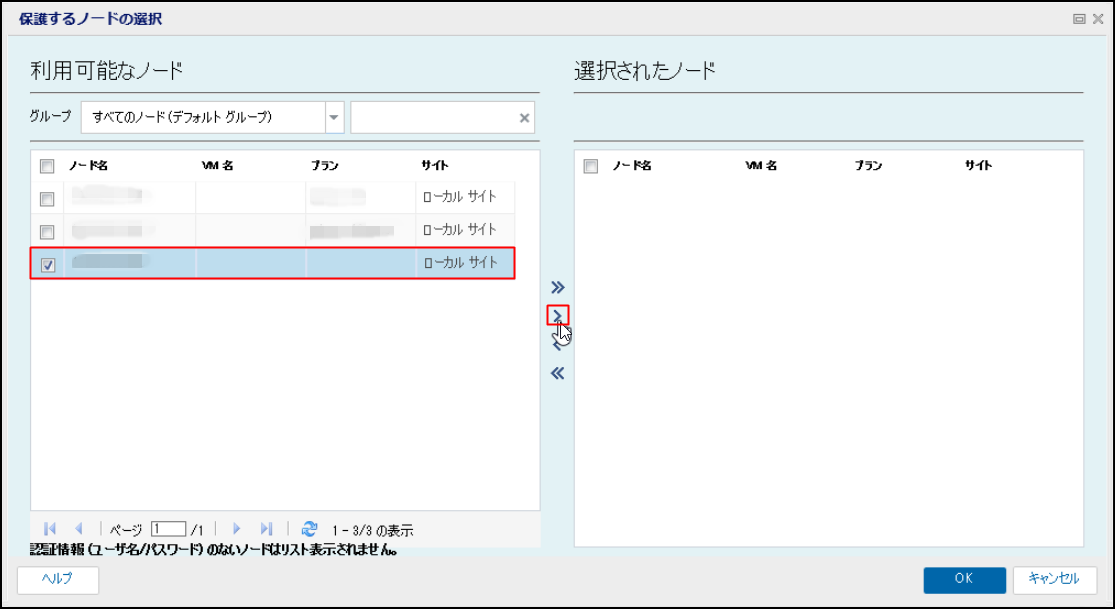Uncheck the highlighted third node row checkbox
Viewport: 1115px width, 609px height.
tap(48, 265)
